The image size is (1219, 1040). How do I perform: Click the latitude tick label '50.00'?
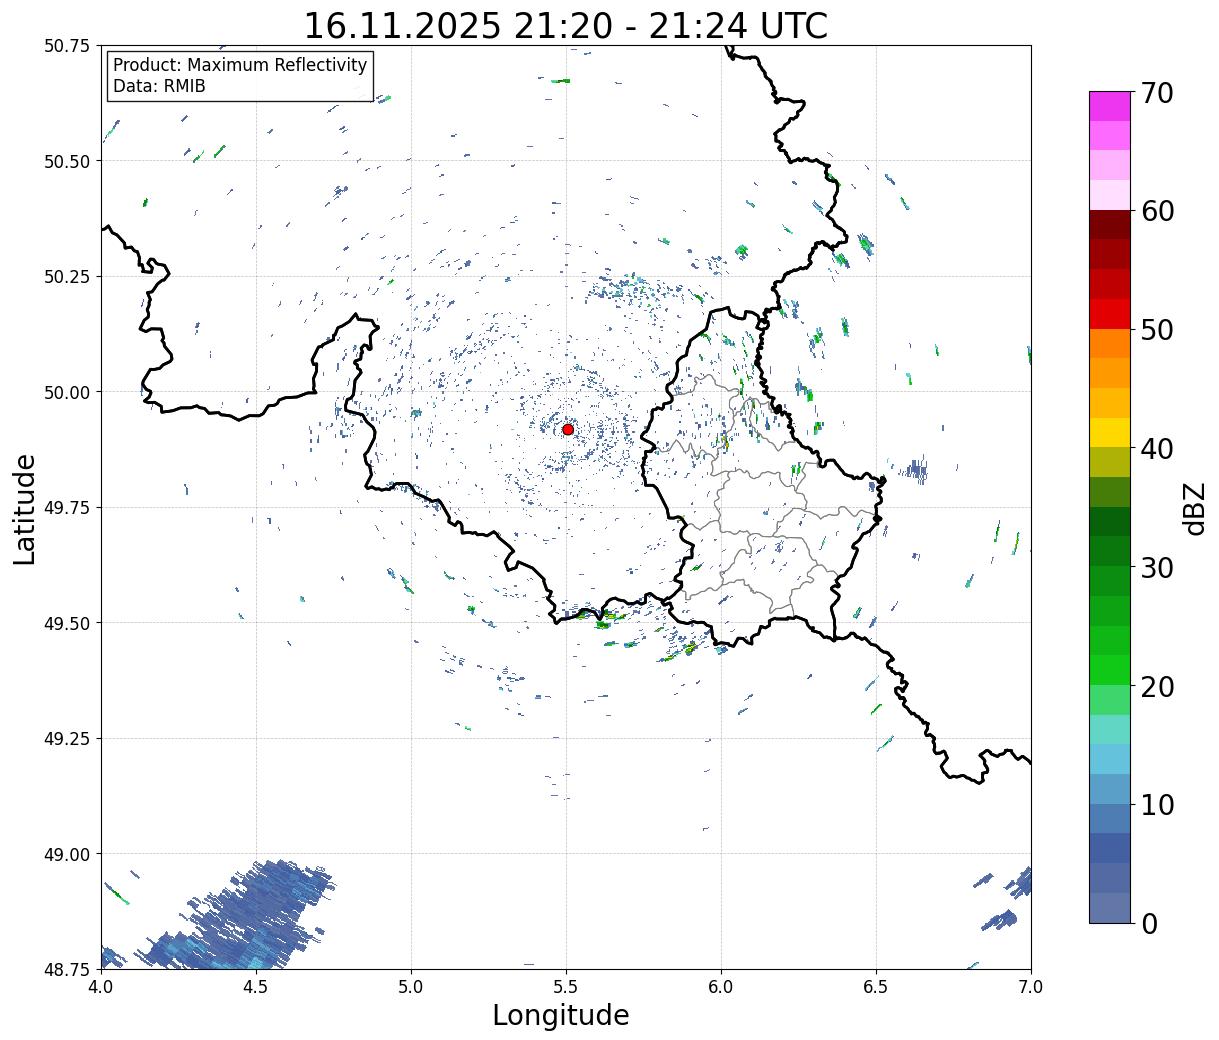click(x=66, y=392)
